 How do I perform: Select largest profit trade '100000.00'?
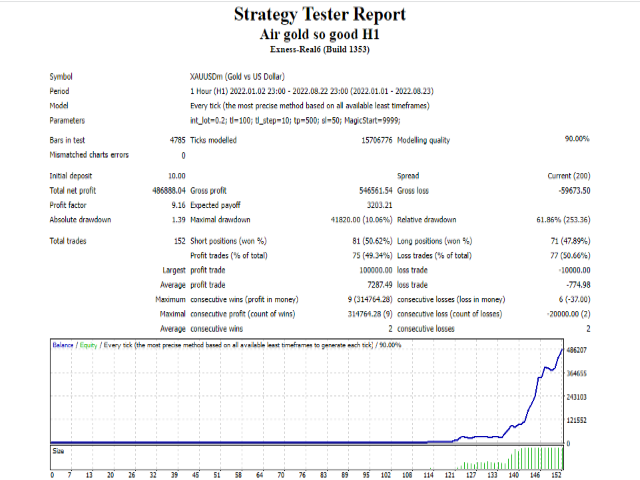(376, 270)
